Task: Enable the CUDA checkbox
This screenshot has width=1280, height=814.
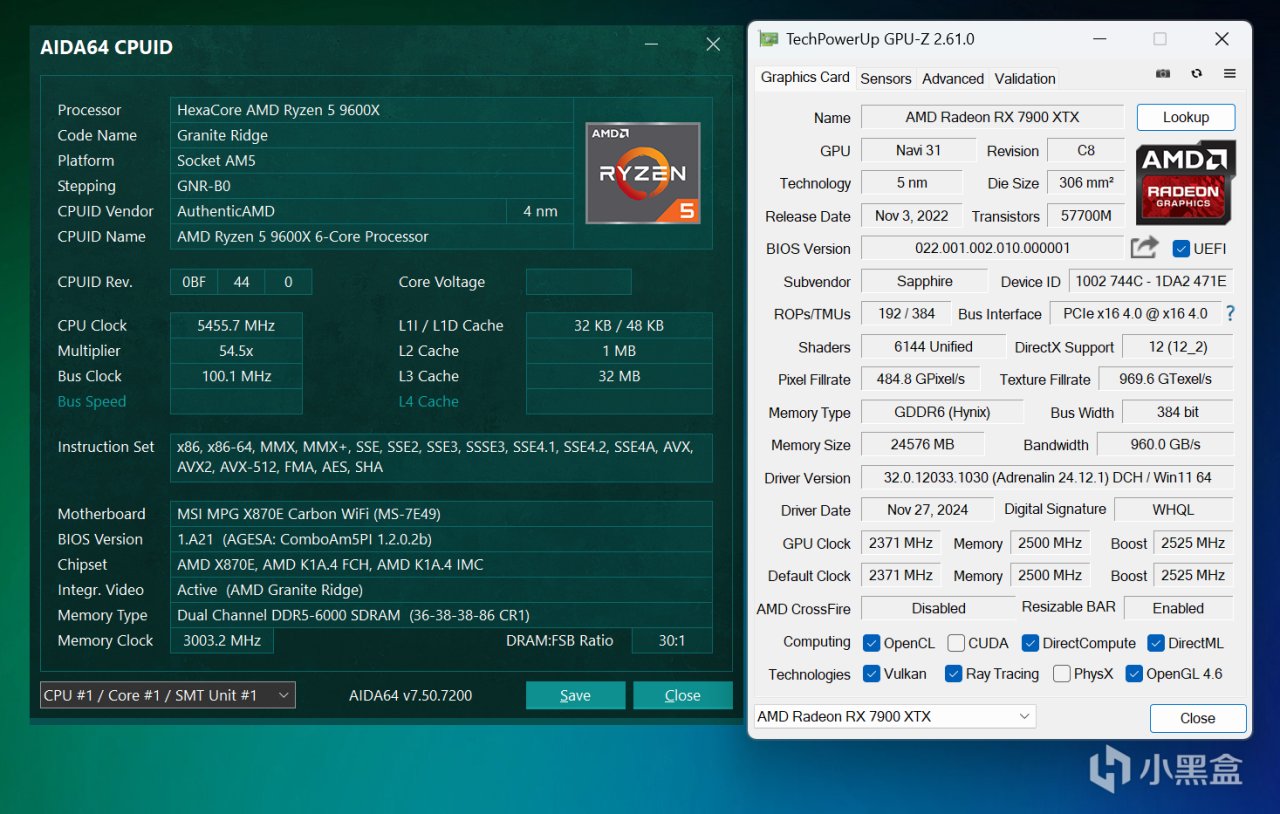Action: (956, 643)
